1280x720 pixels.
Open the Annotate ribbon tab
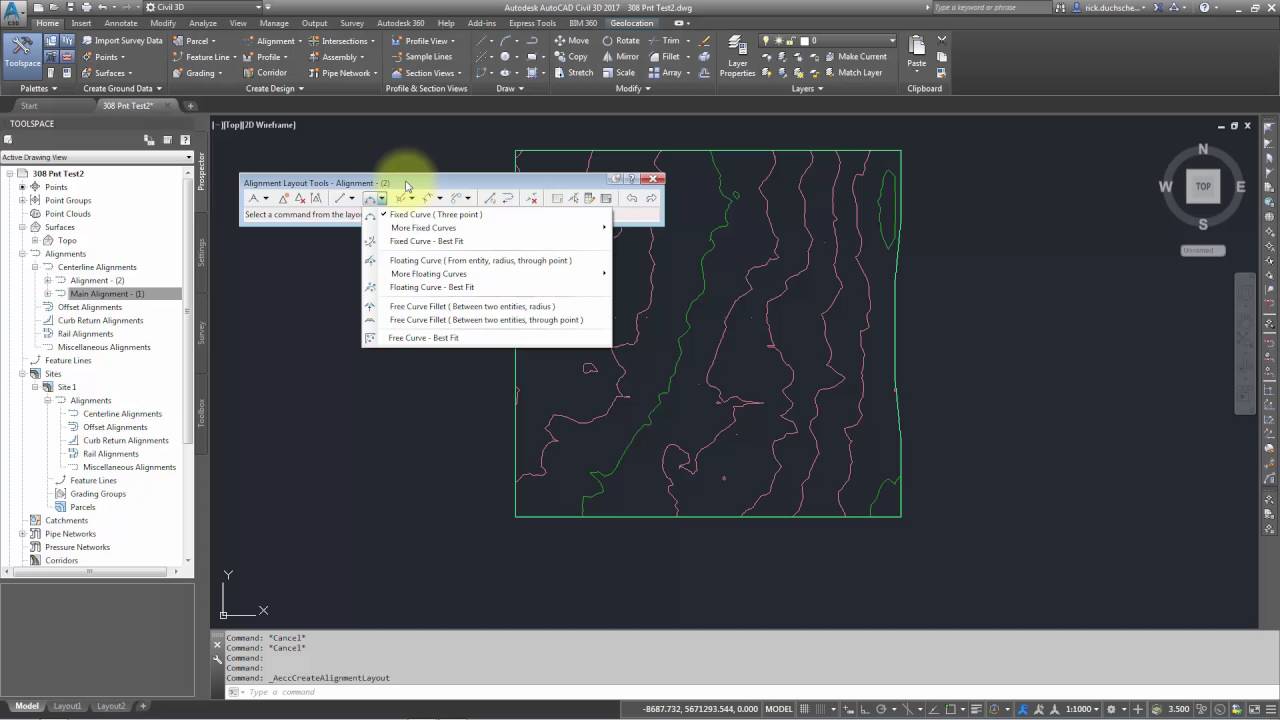[121, 23]
